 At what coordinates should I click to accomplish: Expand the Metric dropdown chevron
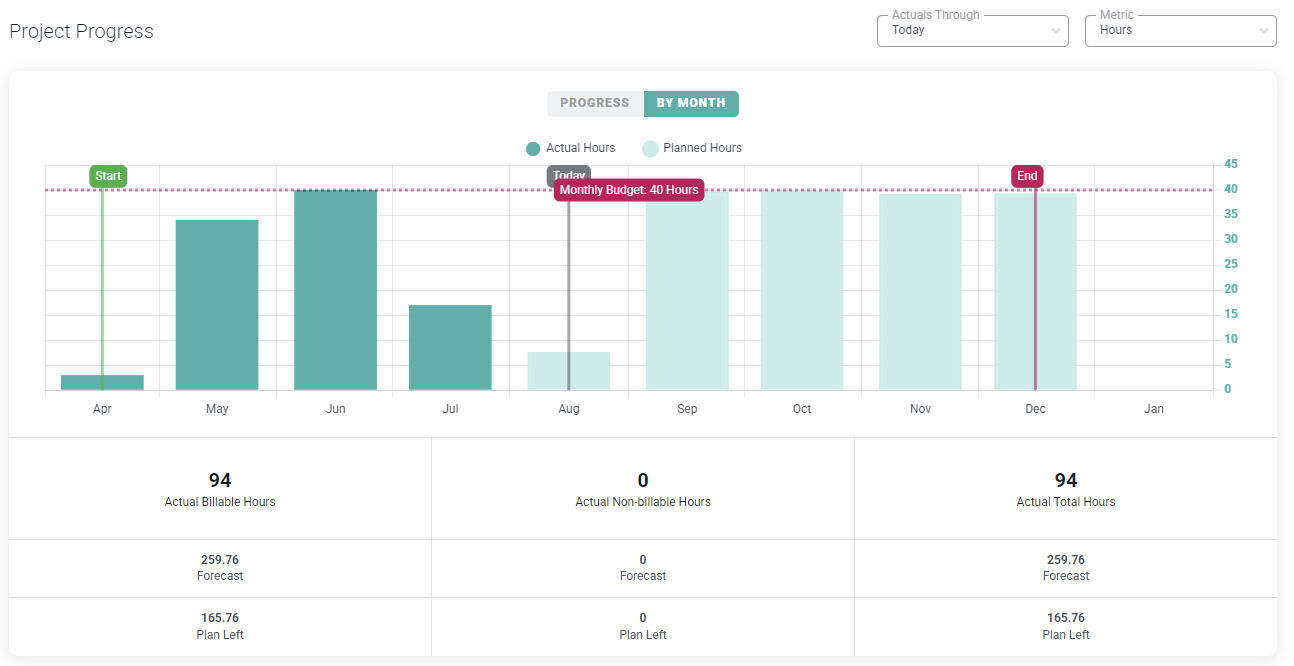click(1263, 31)
